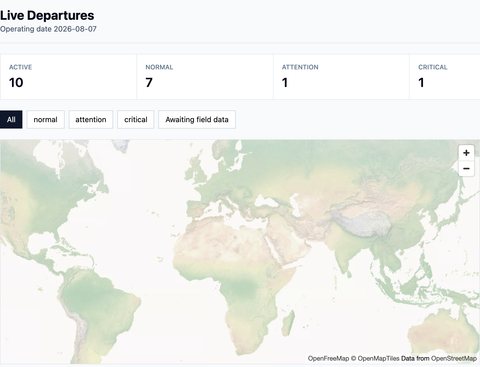Open the OpenFreeMap attribution link
This screenshot has height=367, width=480.
(x=328, y=359)
